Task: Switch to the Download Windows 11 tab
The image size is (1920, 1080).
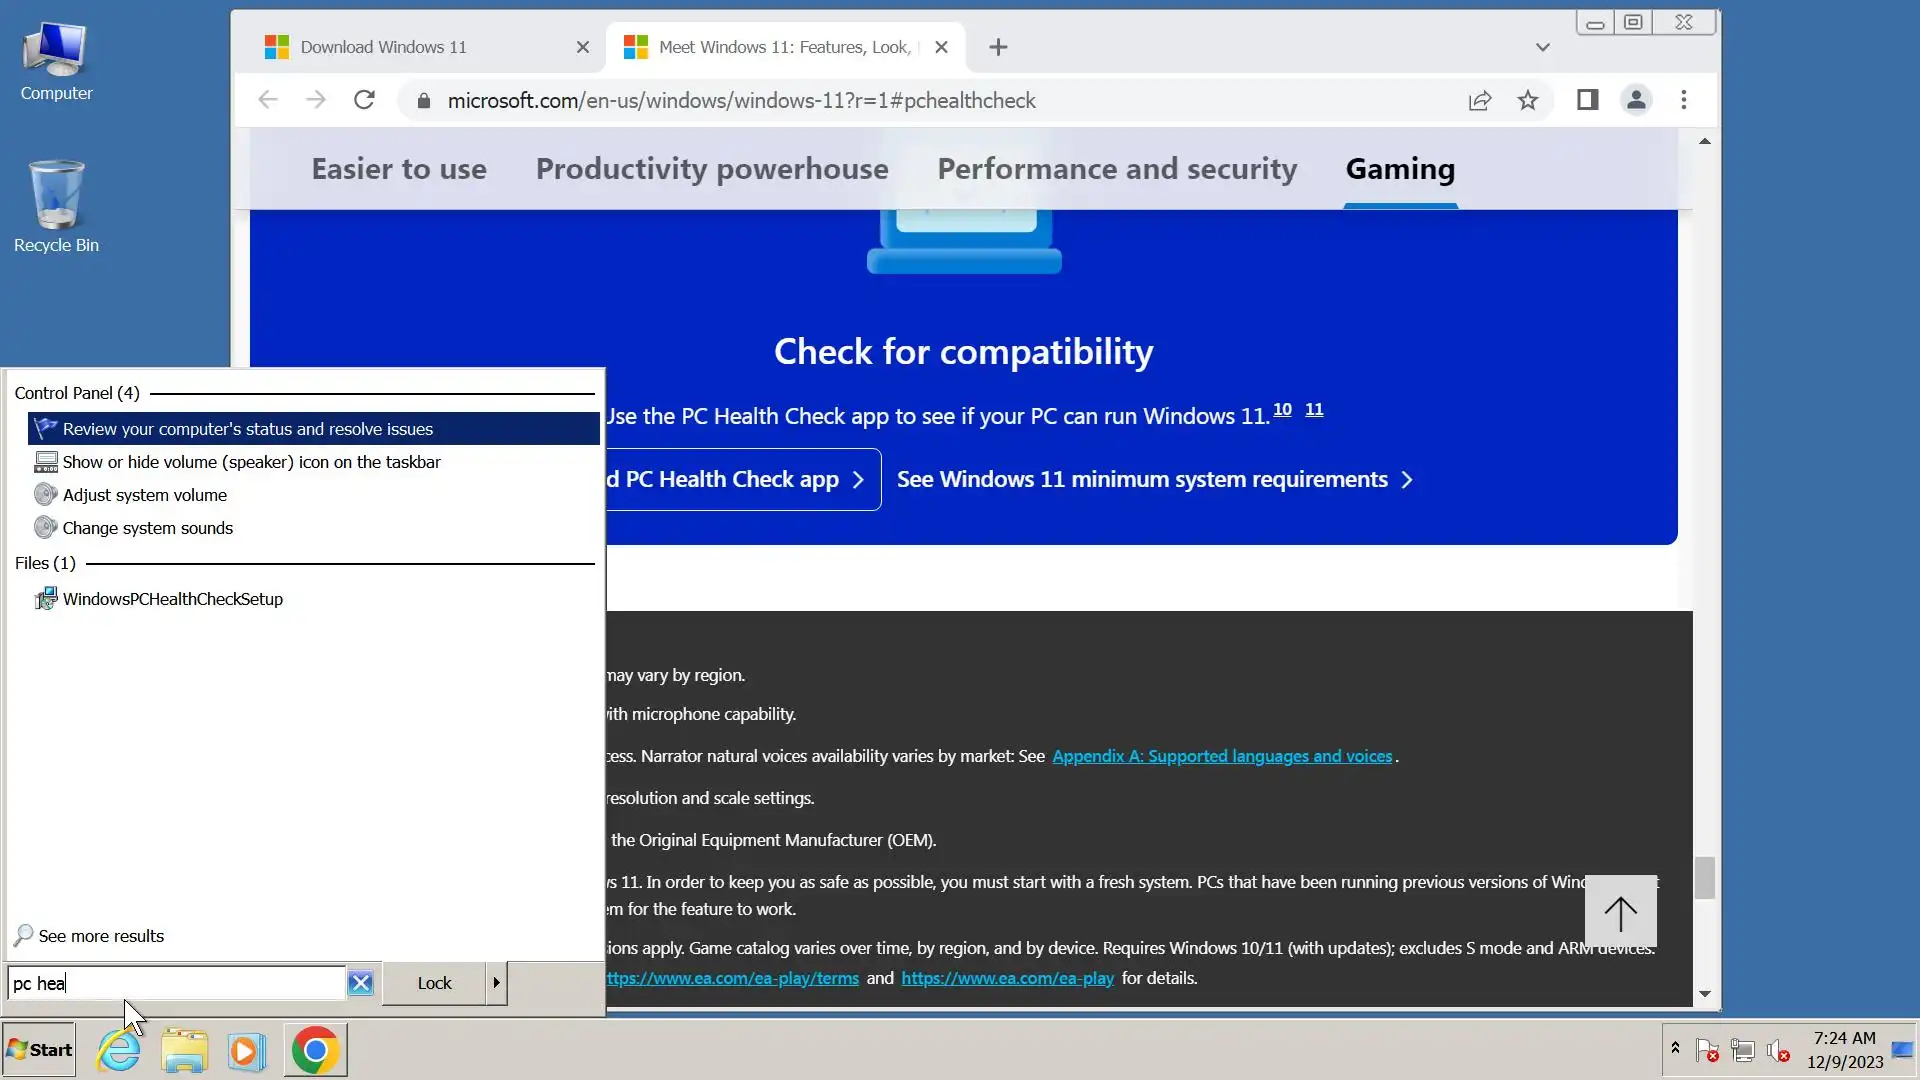Action: tap(383, 47)
